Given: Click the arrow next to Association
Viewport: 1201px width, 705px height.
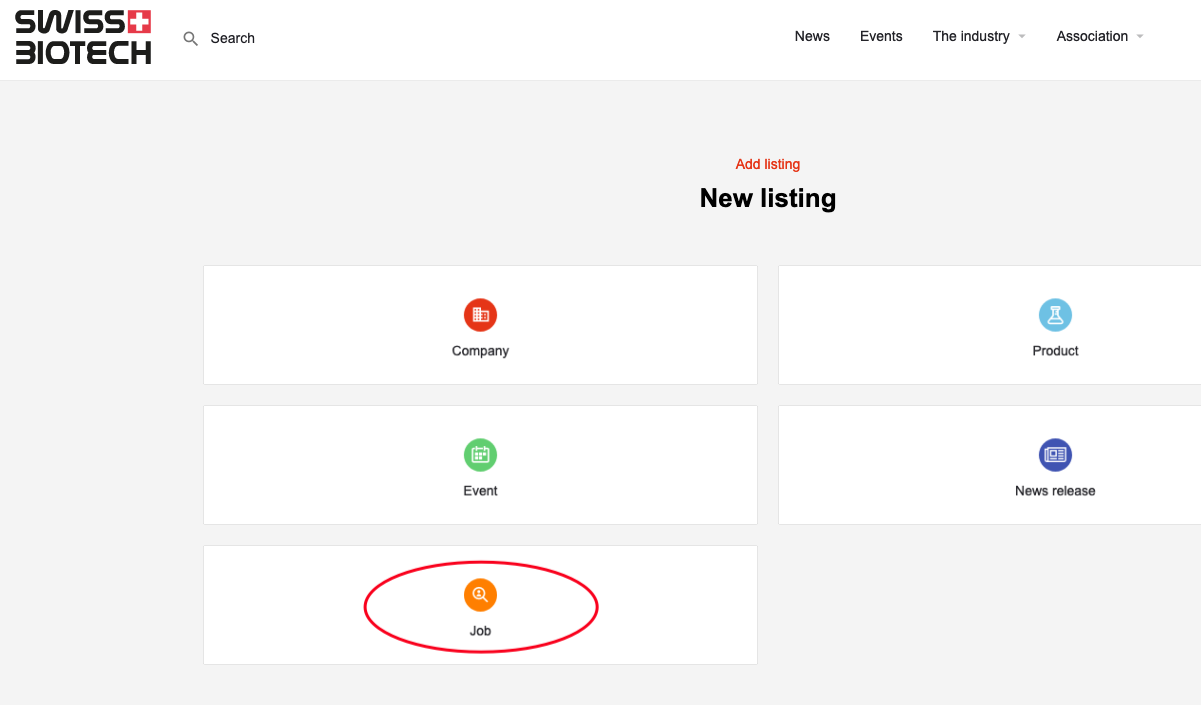Looking at the screenshot, I should (x=1140, y=37).
